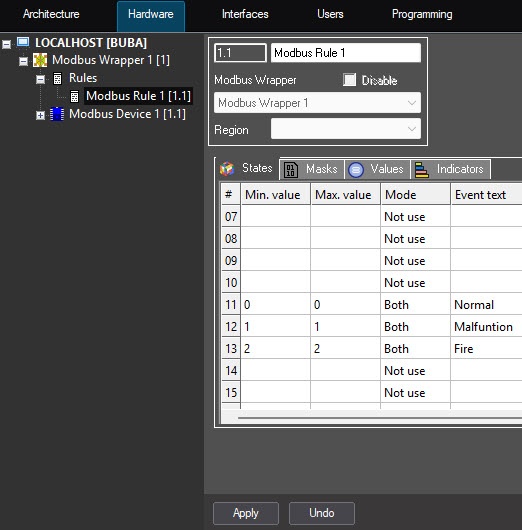This screenshot has height=530, width=522.
Task: Open the Programming tab
Action: pos(422,14)
